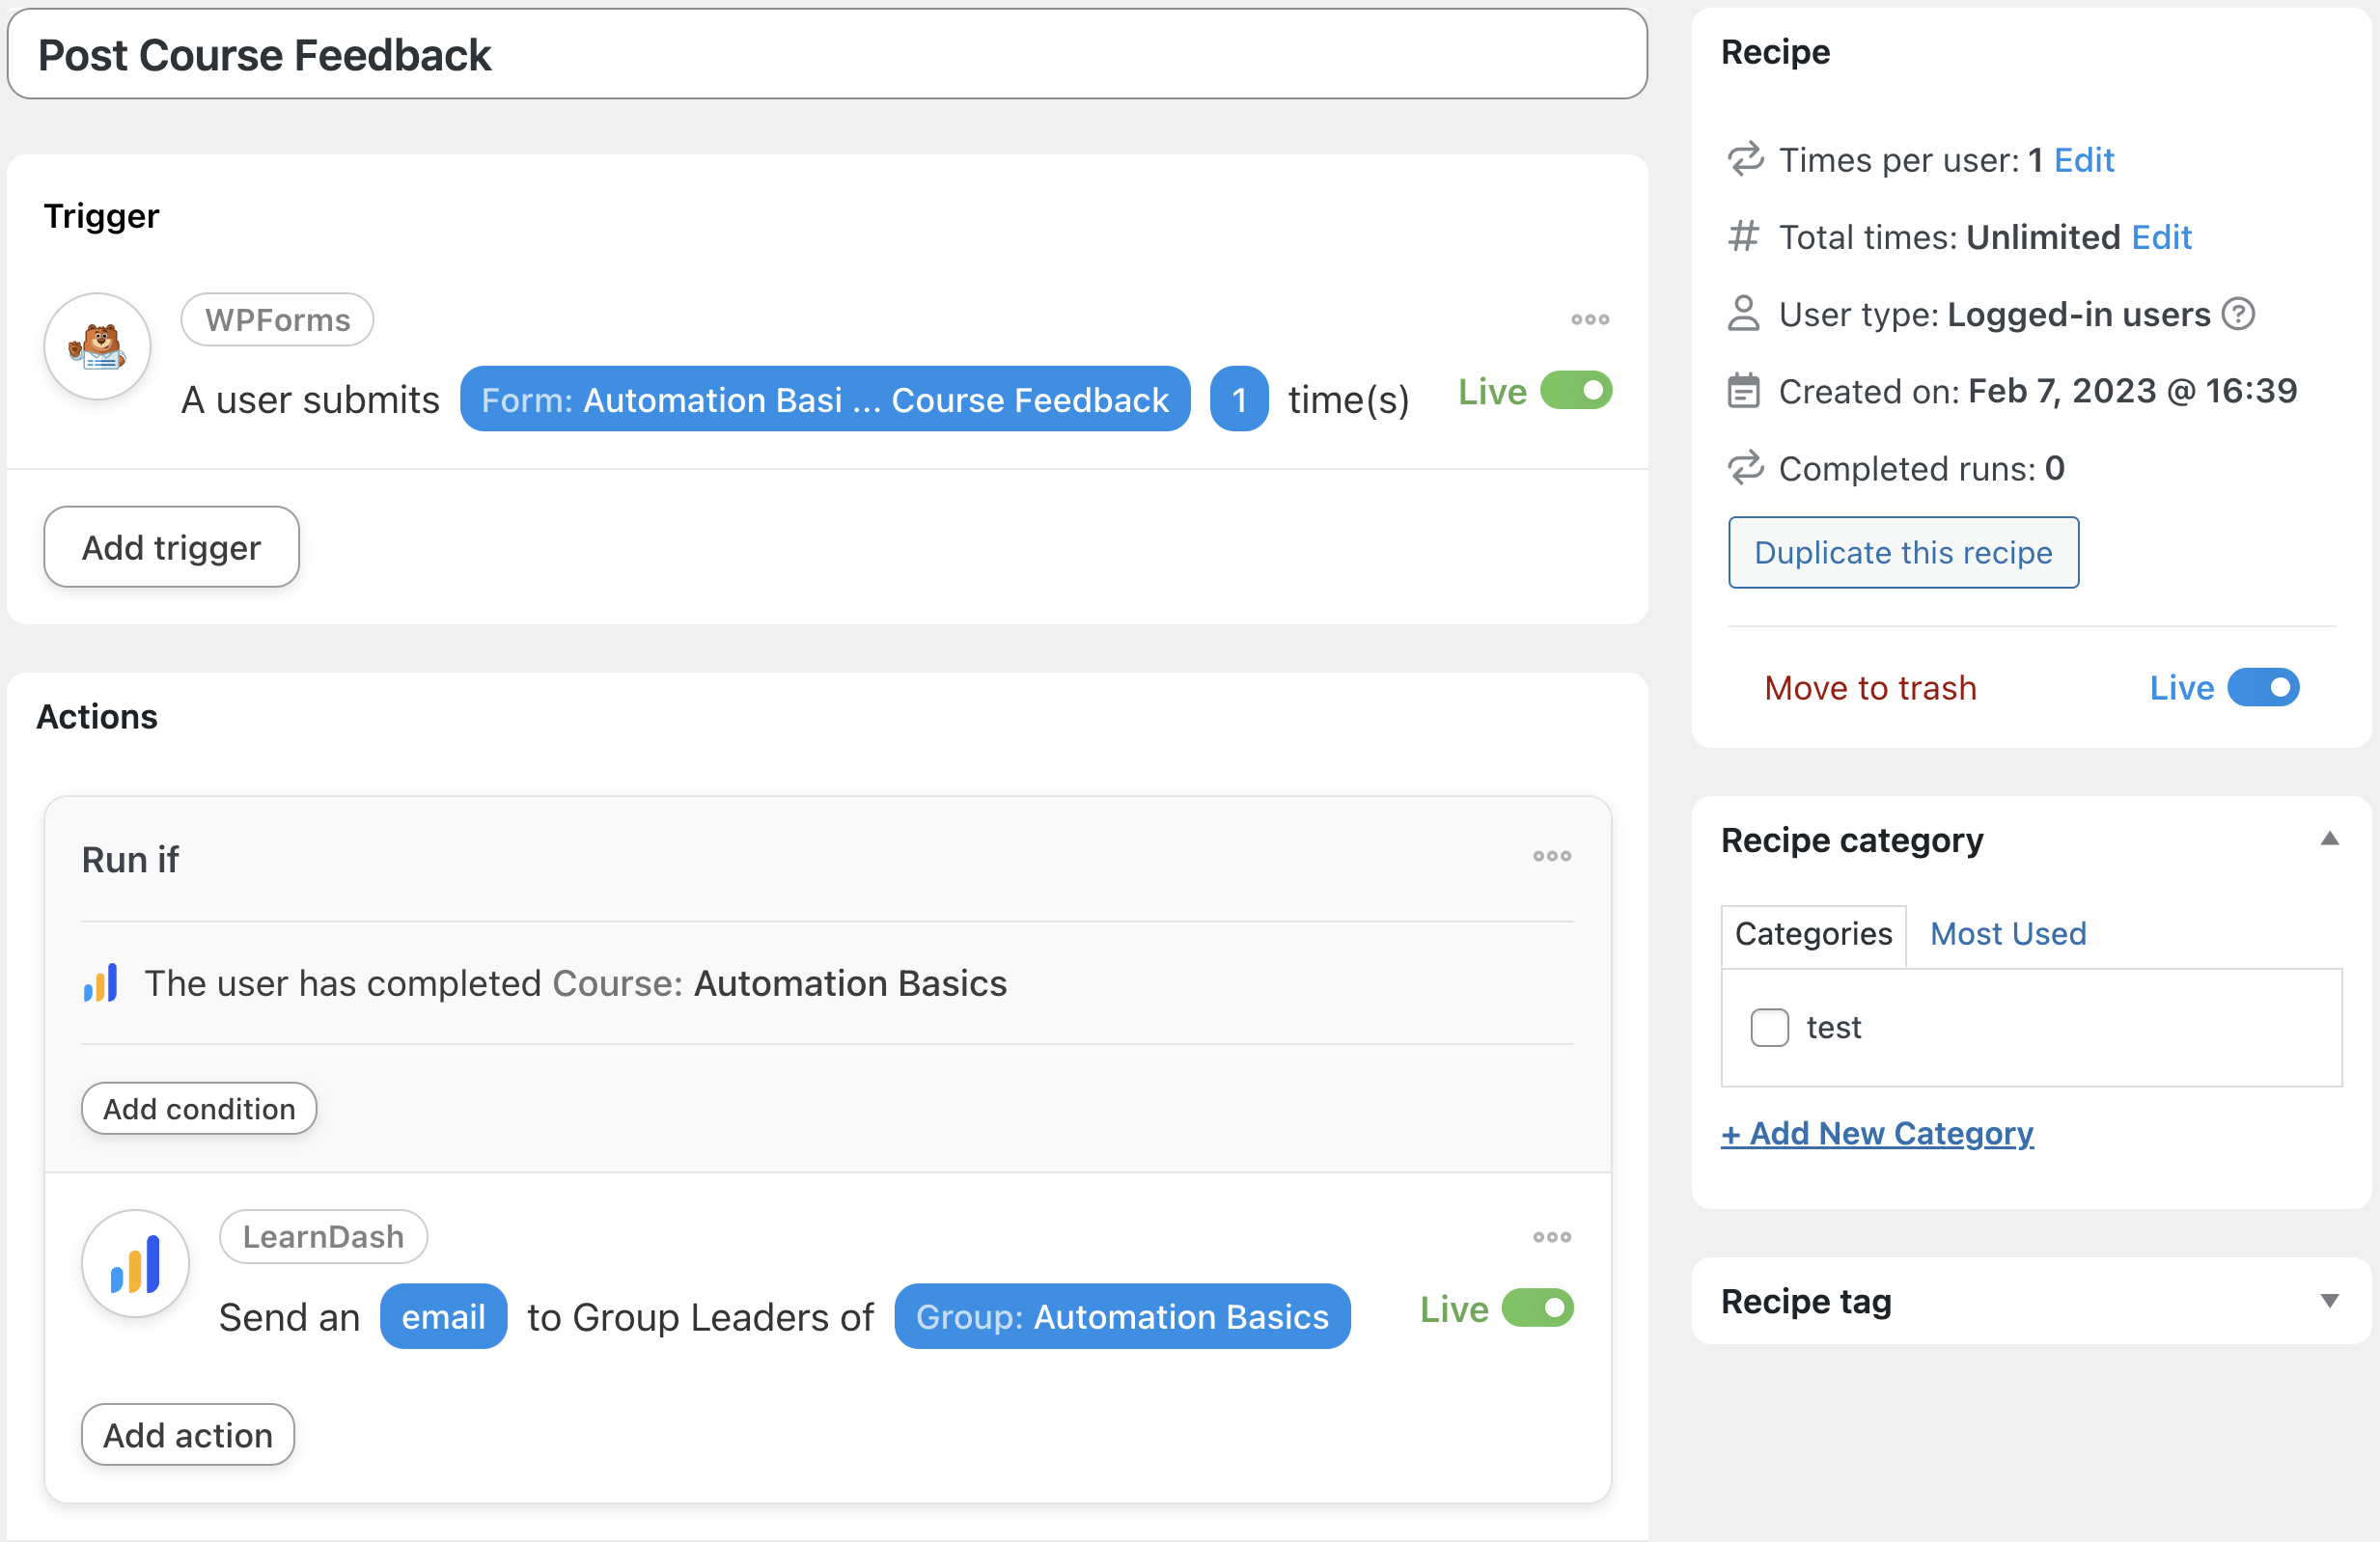The height and width of the screenshot is (1542, 2380).
Task: Open the Run if options menu
Action: point(1551,856)
